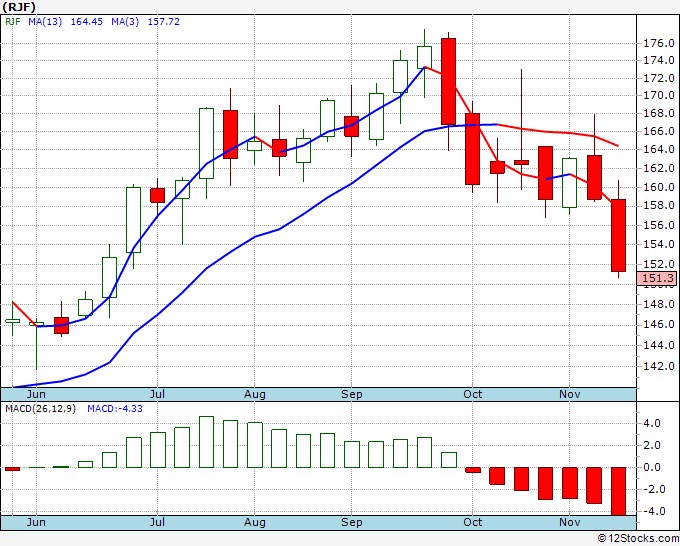Select the 162.0 price axis label
The width and height of the screenshot is (680, 546).
658,168
